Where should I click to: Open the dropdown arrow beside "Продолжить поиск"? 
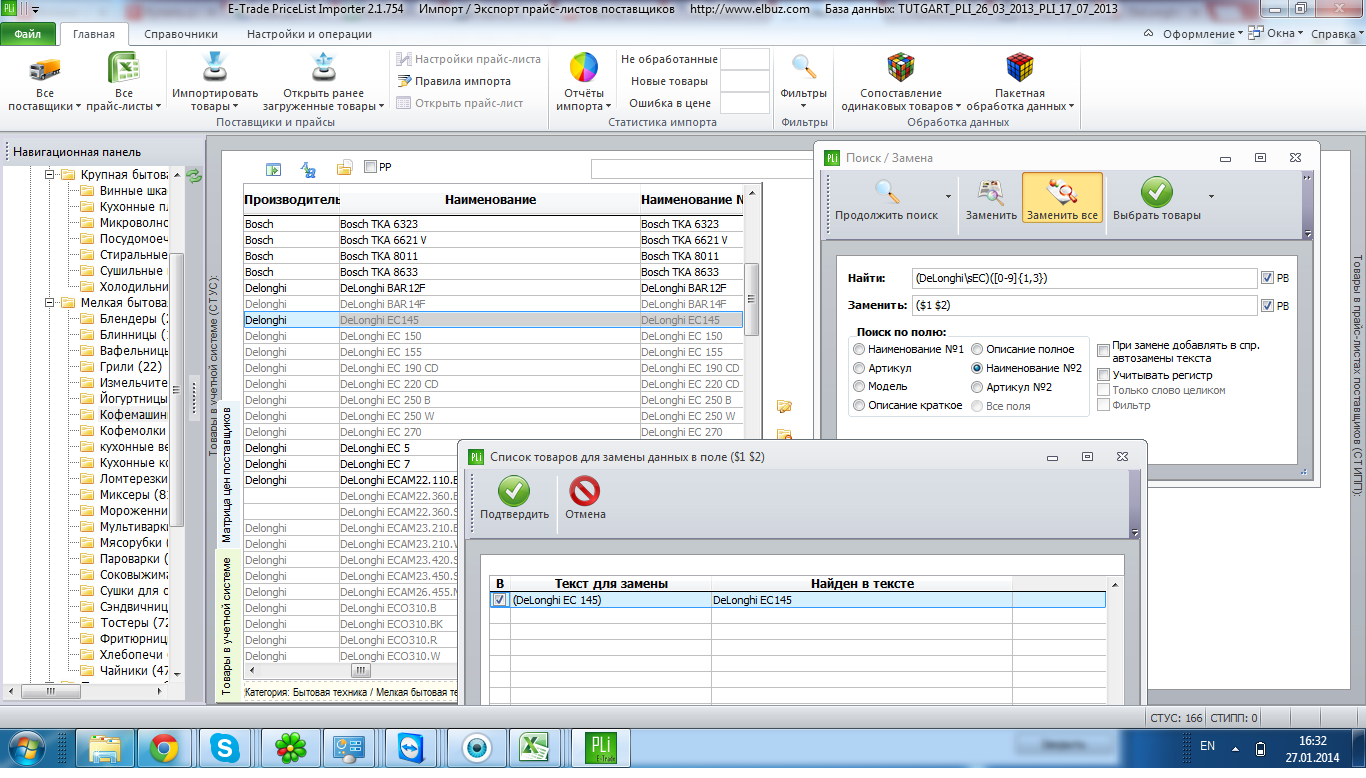[x=948, y=197]
